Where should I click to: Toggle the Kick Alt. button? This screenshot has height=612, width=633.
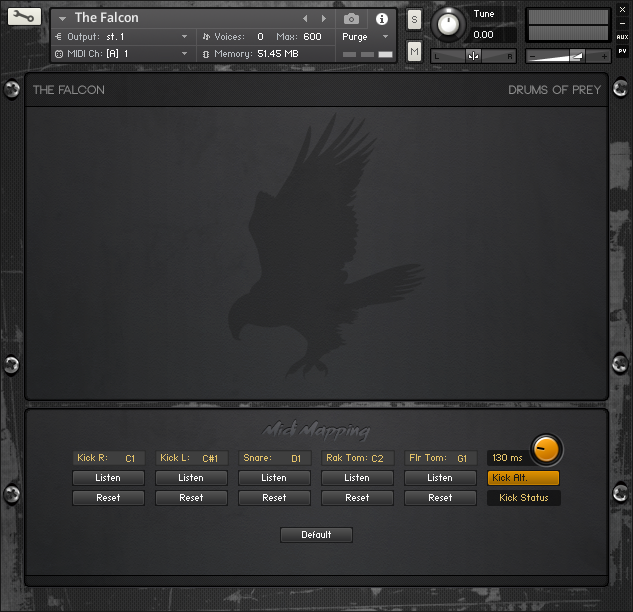point(523,478)
